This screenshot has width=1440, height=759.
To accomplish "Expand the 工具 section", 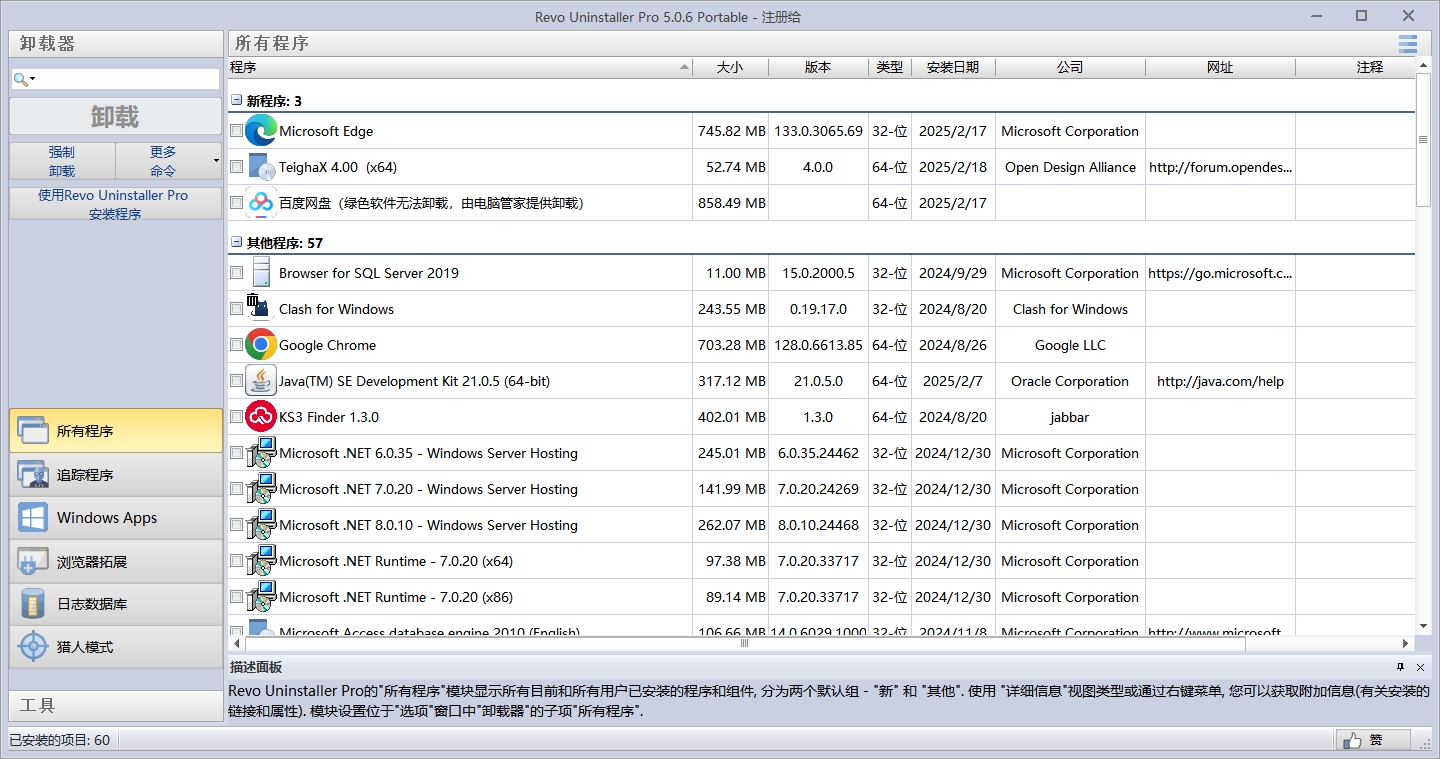I will (116, 705).
